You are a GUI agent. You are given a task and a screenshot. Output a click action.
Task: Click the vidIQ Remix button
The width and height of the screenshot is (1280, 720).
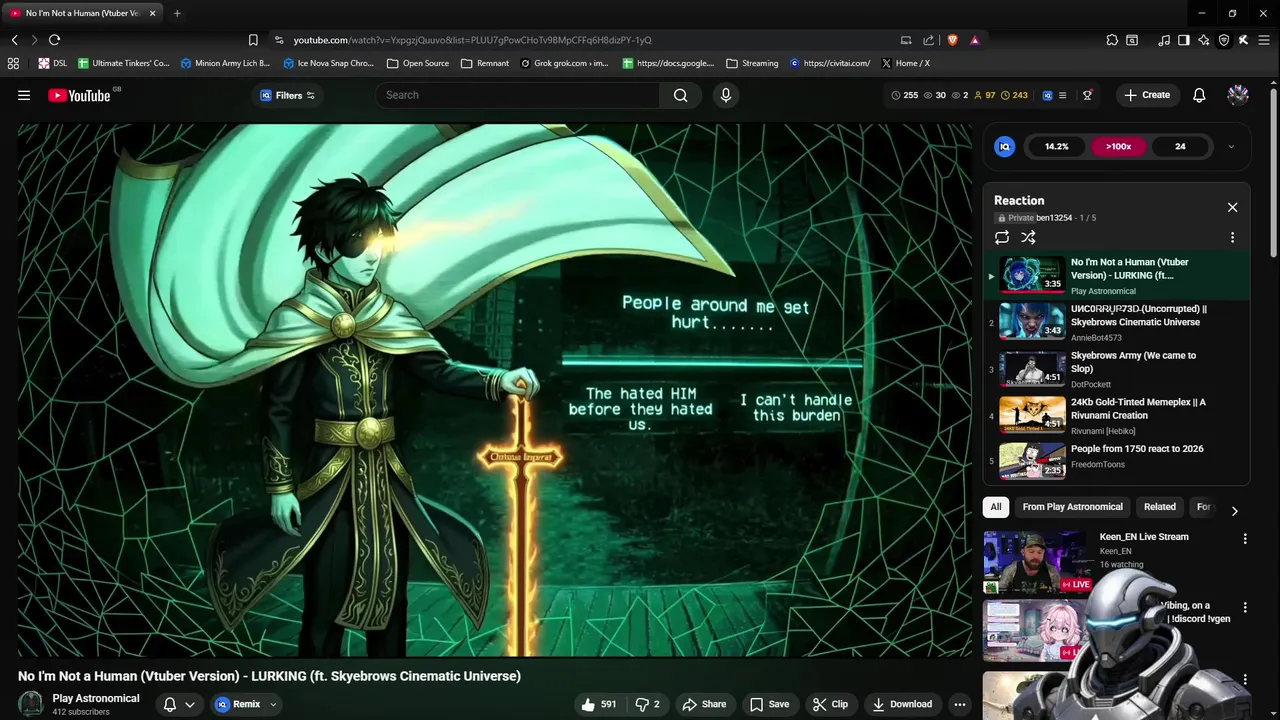(238, 704)
